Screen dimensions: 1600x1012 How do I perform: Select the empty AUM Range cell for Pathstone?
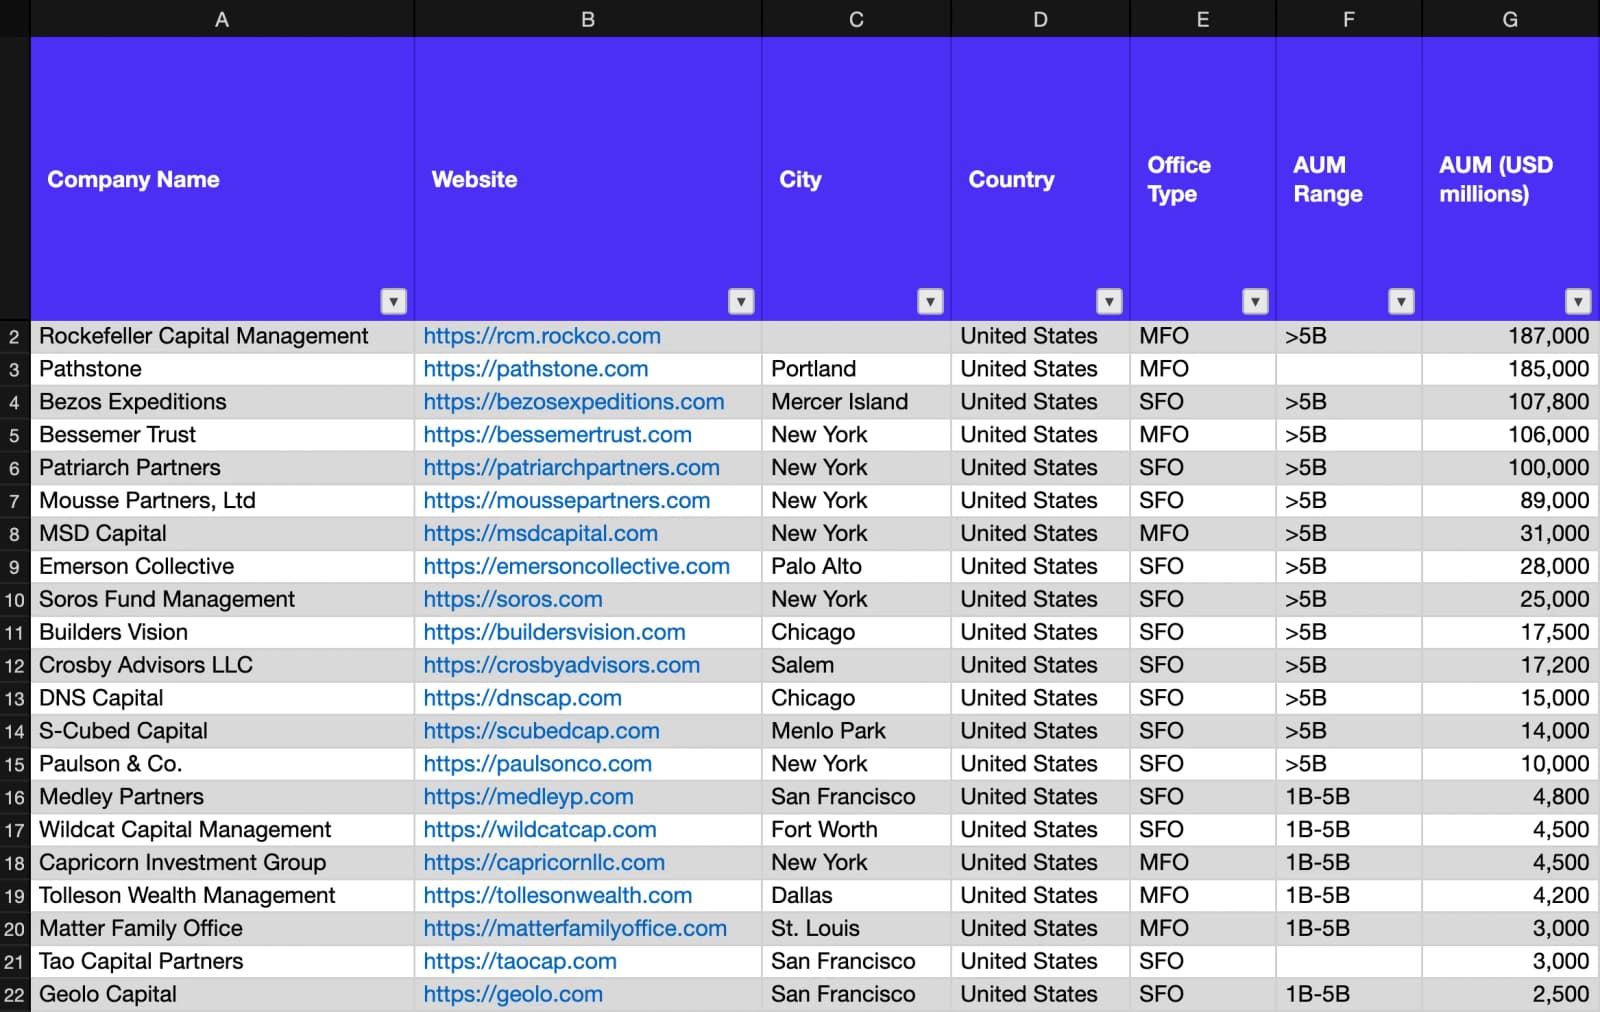coord(1349,369)
